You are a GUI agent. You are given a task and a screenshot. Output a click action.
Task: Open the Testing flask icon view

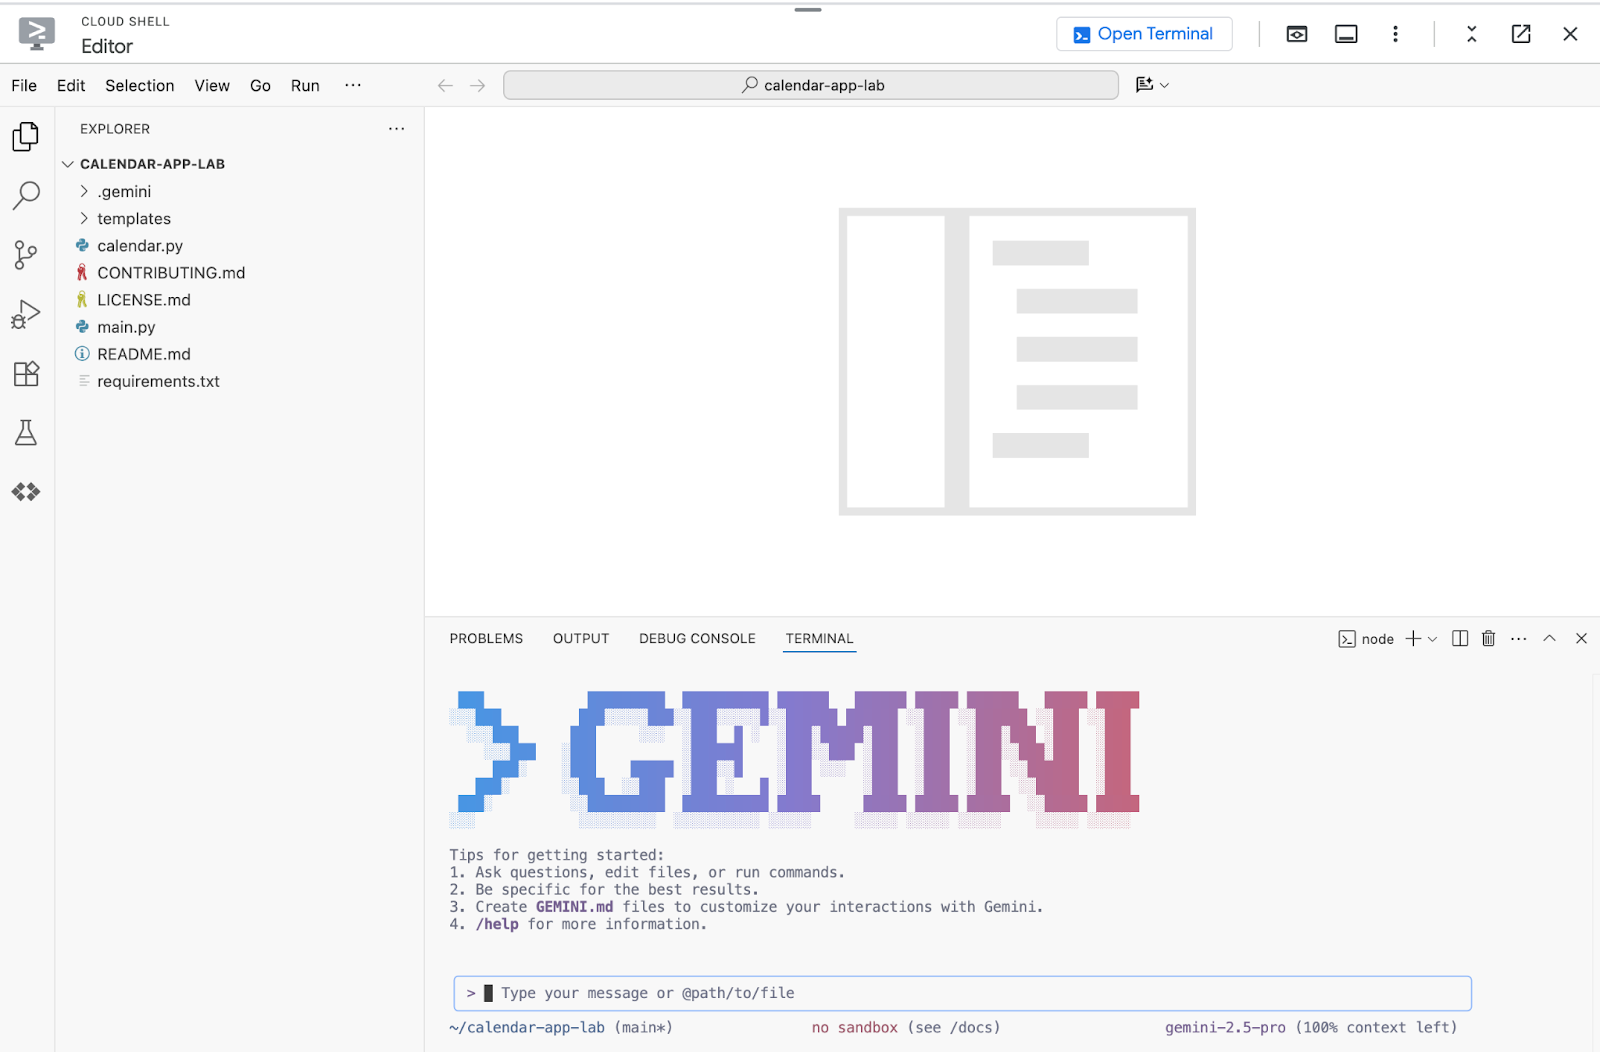coord(26,433)
